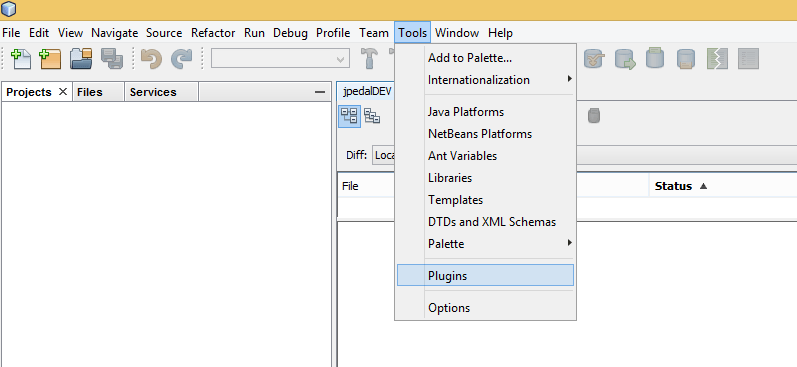This screenshot has height=367, width=797.
Task: Open Options from Tools menu
Action: (486, 308)
